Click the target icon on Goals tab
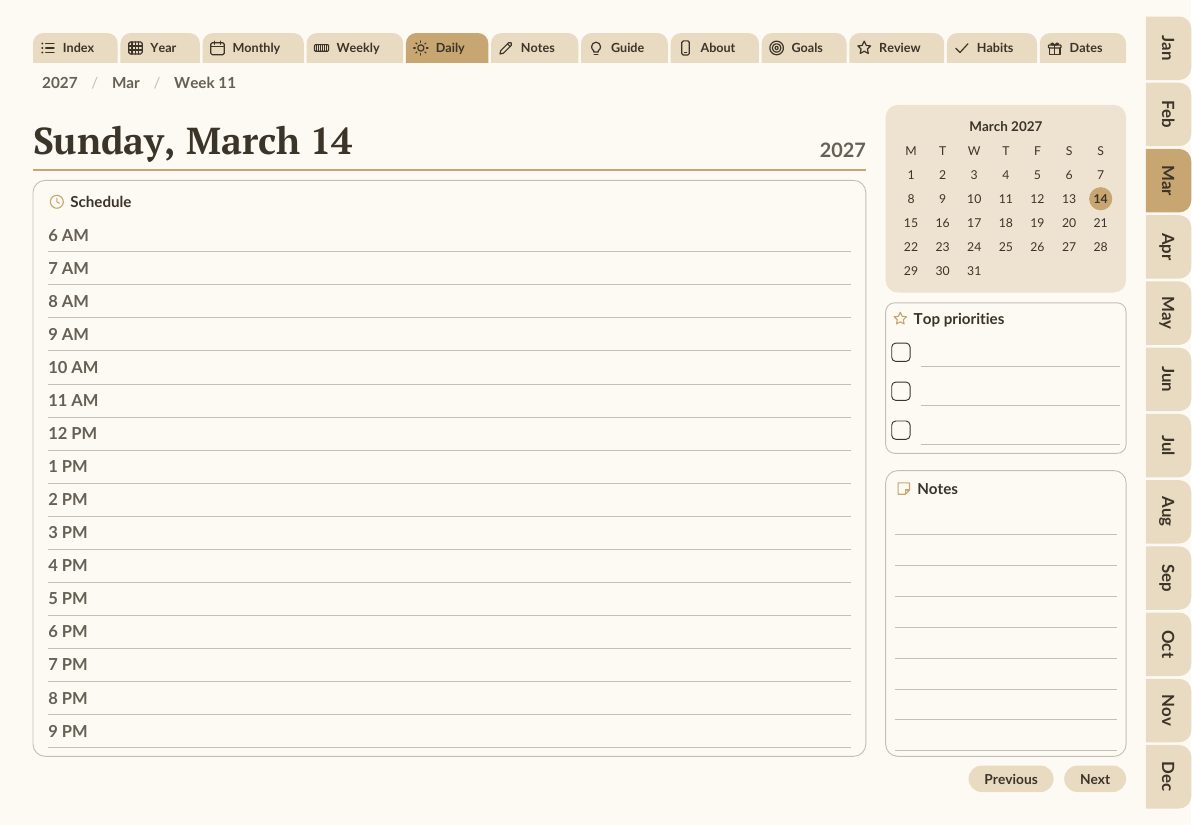1192x825 pixels. coord(776,48)
